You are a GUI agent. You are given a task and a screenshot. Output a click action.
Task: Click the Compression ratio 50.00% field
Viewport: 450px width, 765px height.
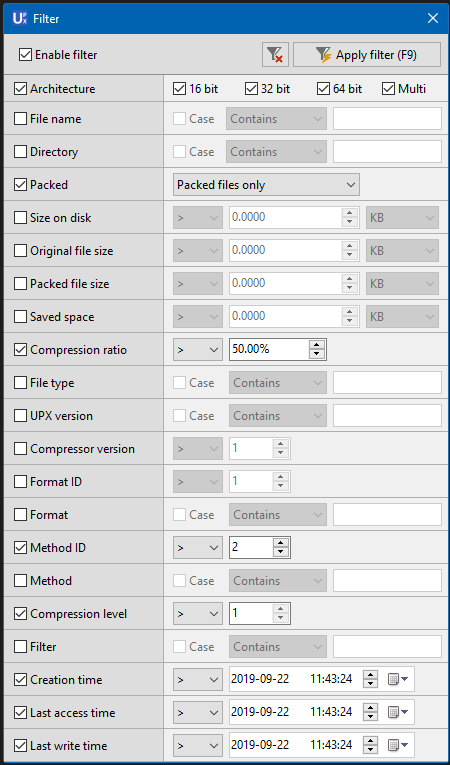pyautogui.click(x=269, y=350)
